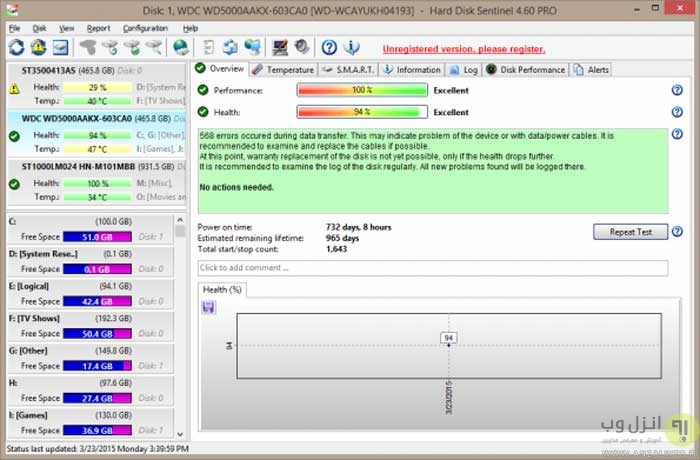Click the Health 94% gradient bar

click(362, 112)
